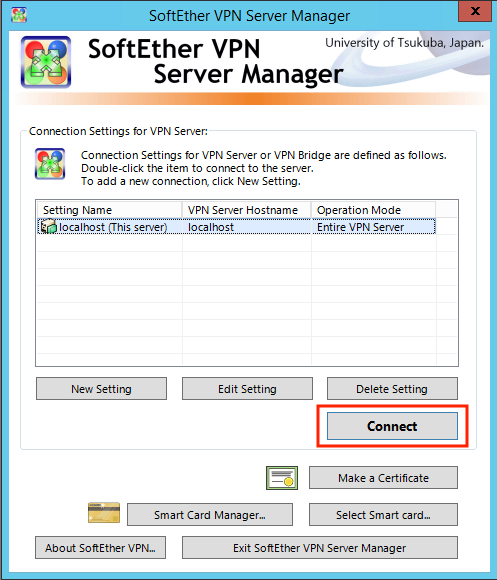Click the gold smart card icon
The image size is (497, 580).
click(x=104, y=512)
